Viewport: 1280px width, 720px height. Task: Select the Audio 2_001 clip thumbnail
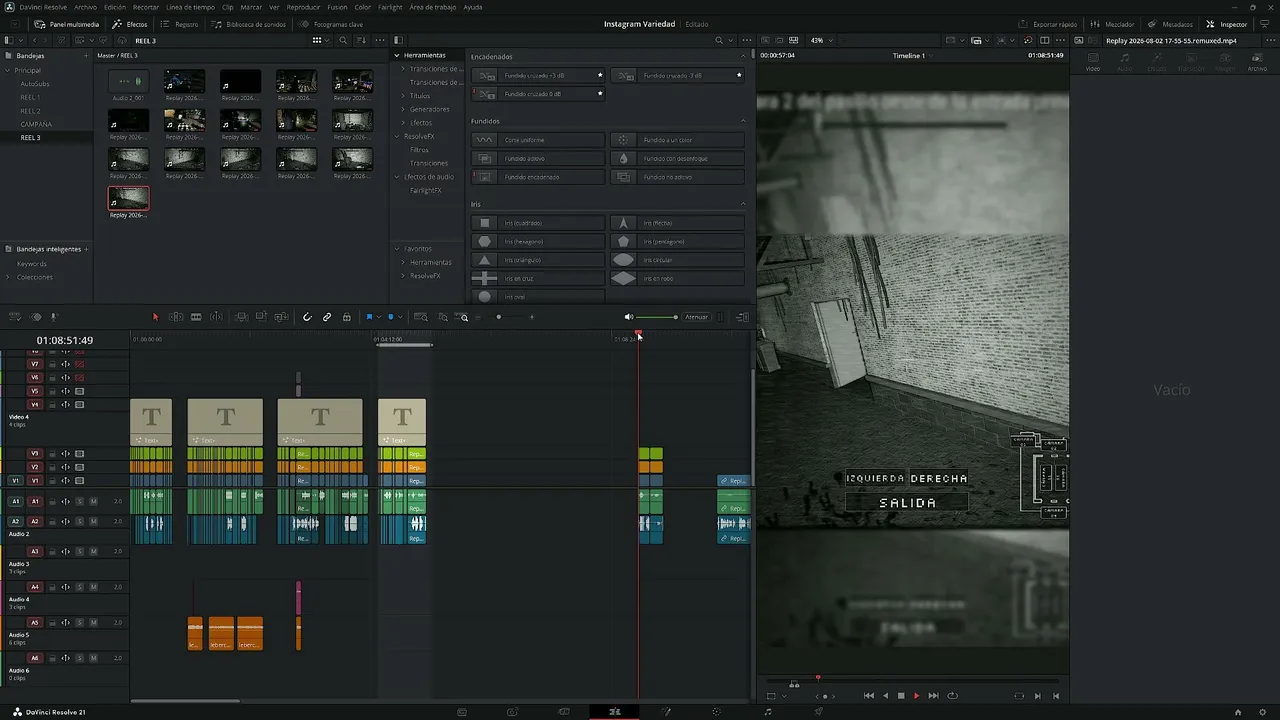tap(128, 82)
